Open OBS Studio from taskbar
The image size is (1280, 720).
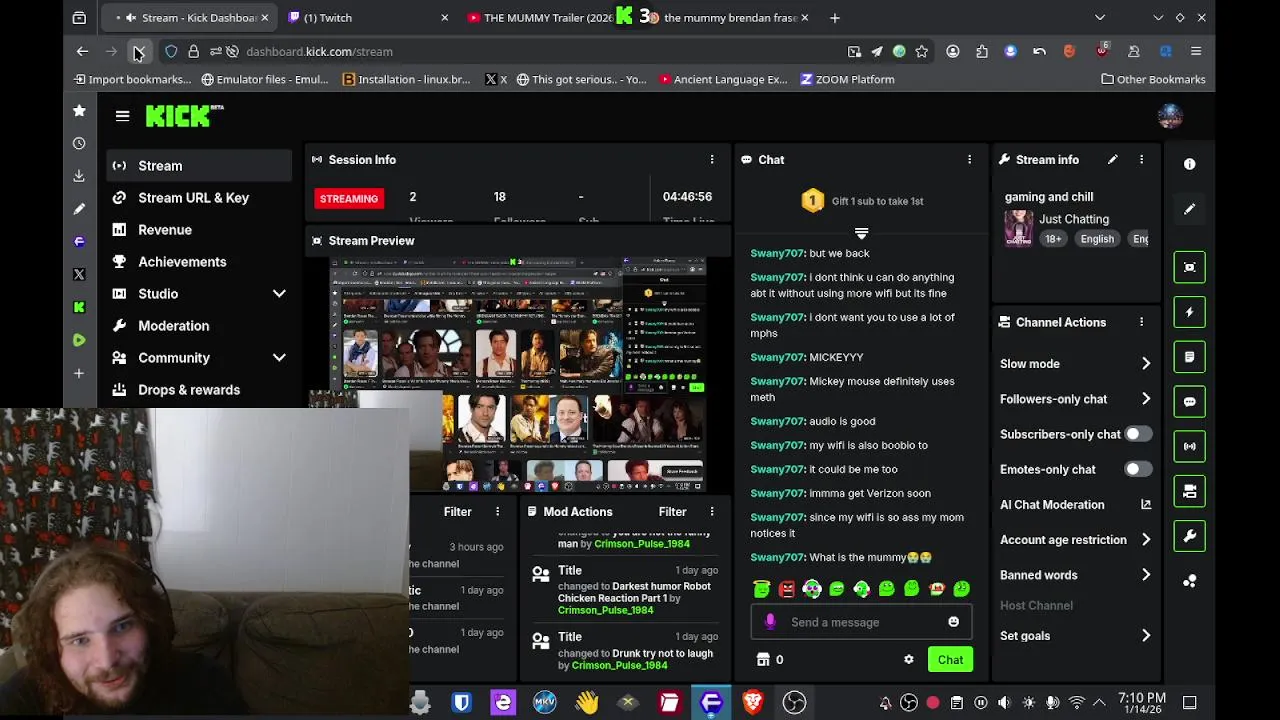click(794, 702)
